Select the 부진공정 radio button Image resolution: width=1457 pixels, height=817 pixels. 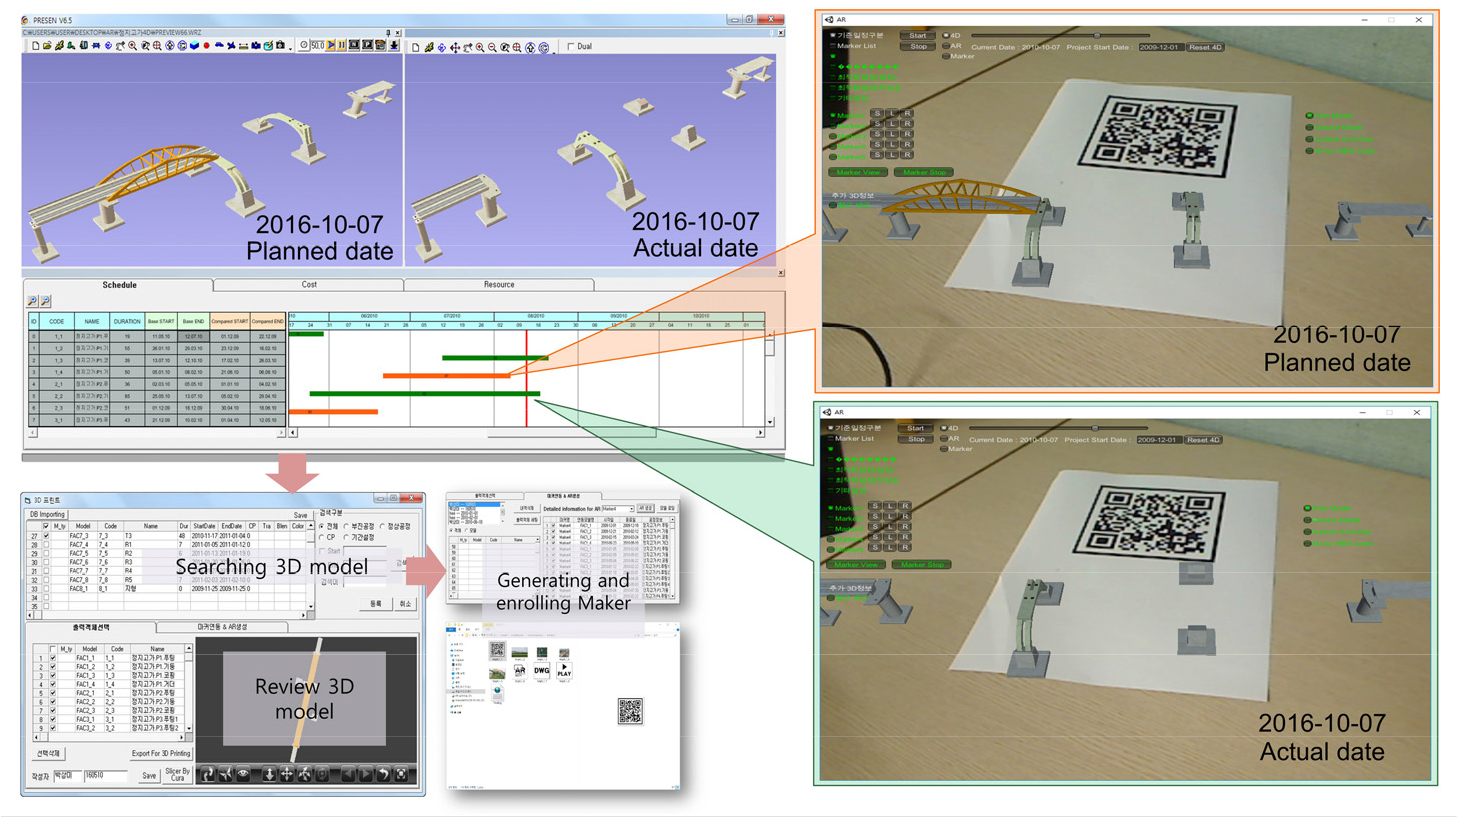(x=346, y=526)
